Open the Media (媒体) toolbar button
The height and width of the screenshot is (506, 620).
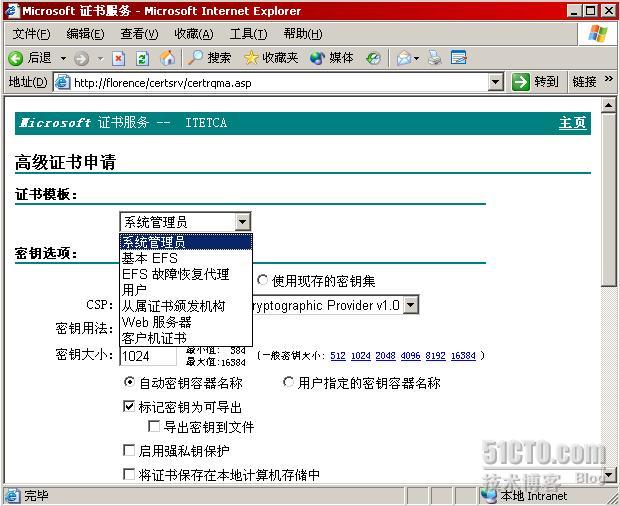(x=331, y=58)
